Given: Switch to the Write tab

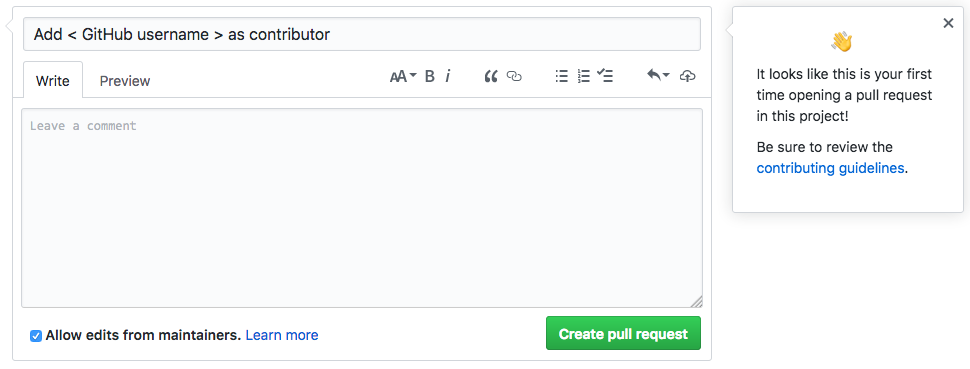Looking at the screenshot, I should point(53,80).
